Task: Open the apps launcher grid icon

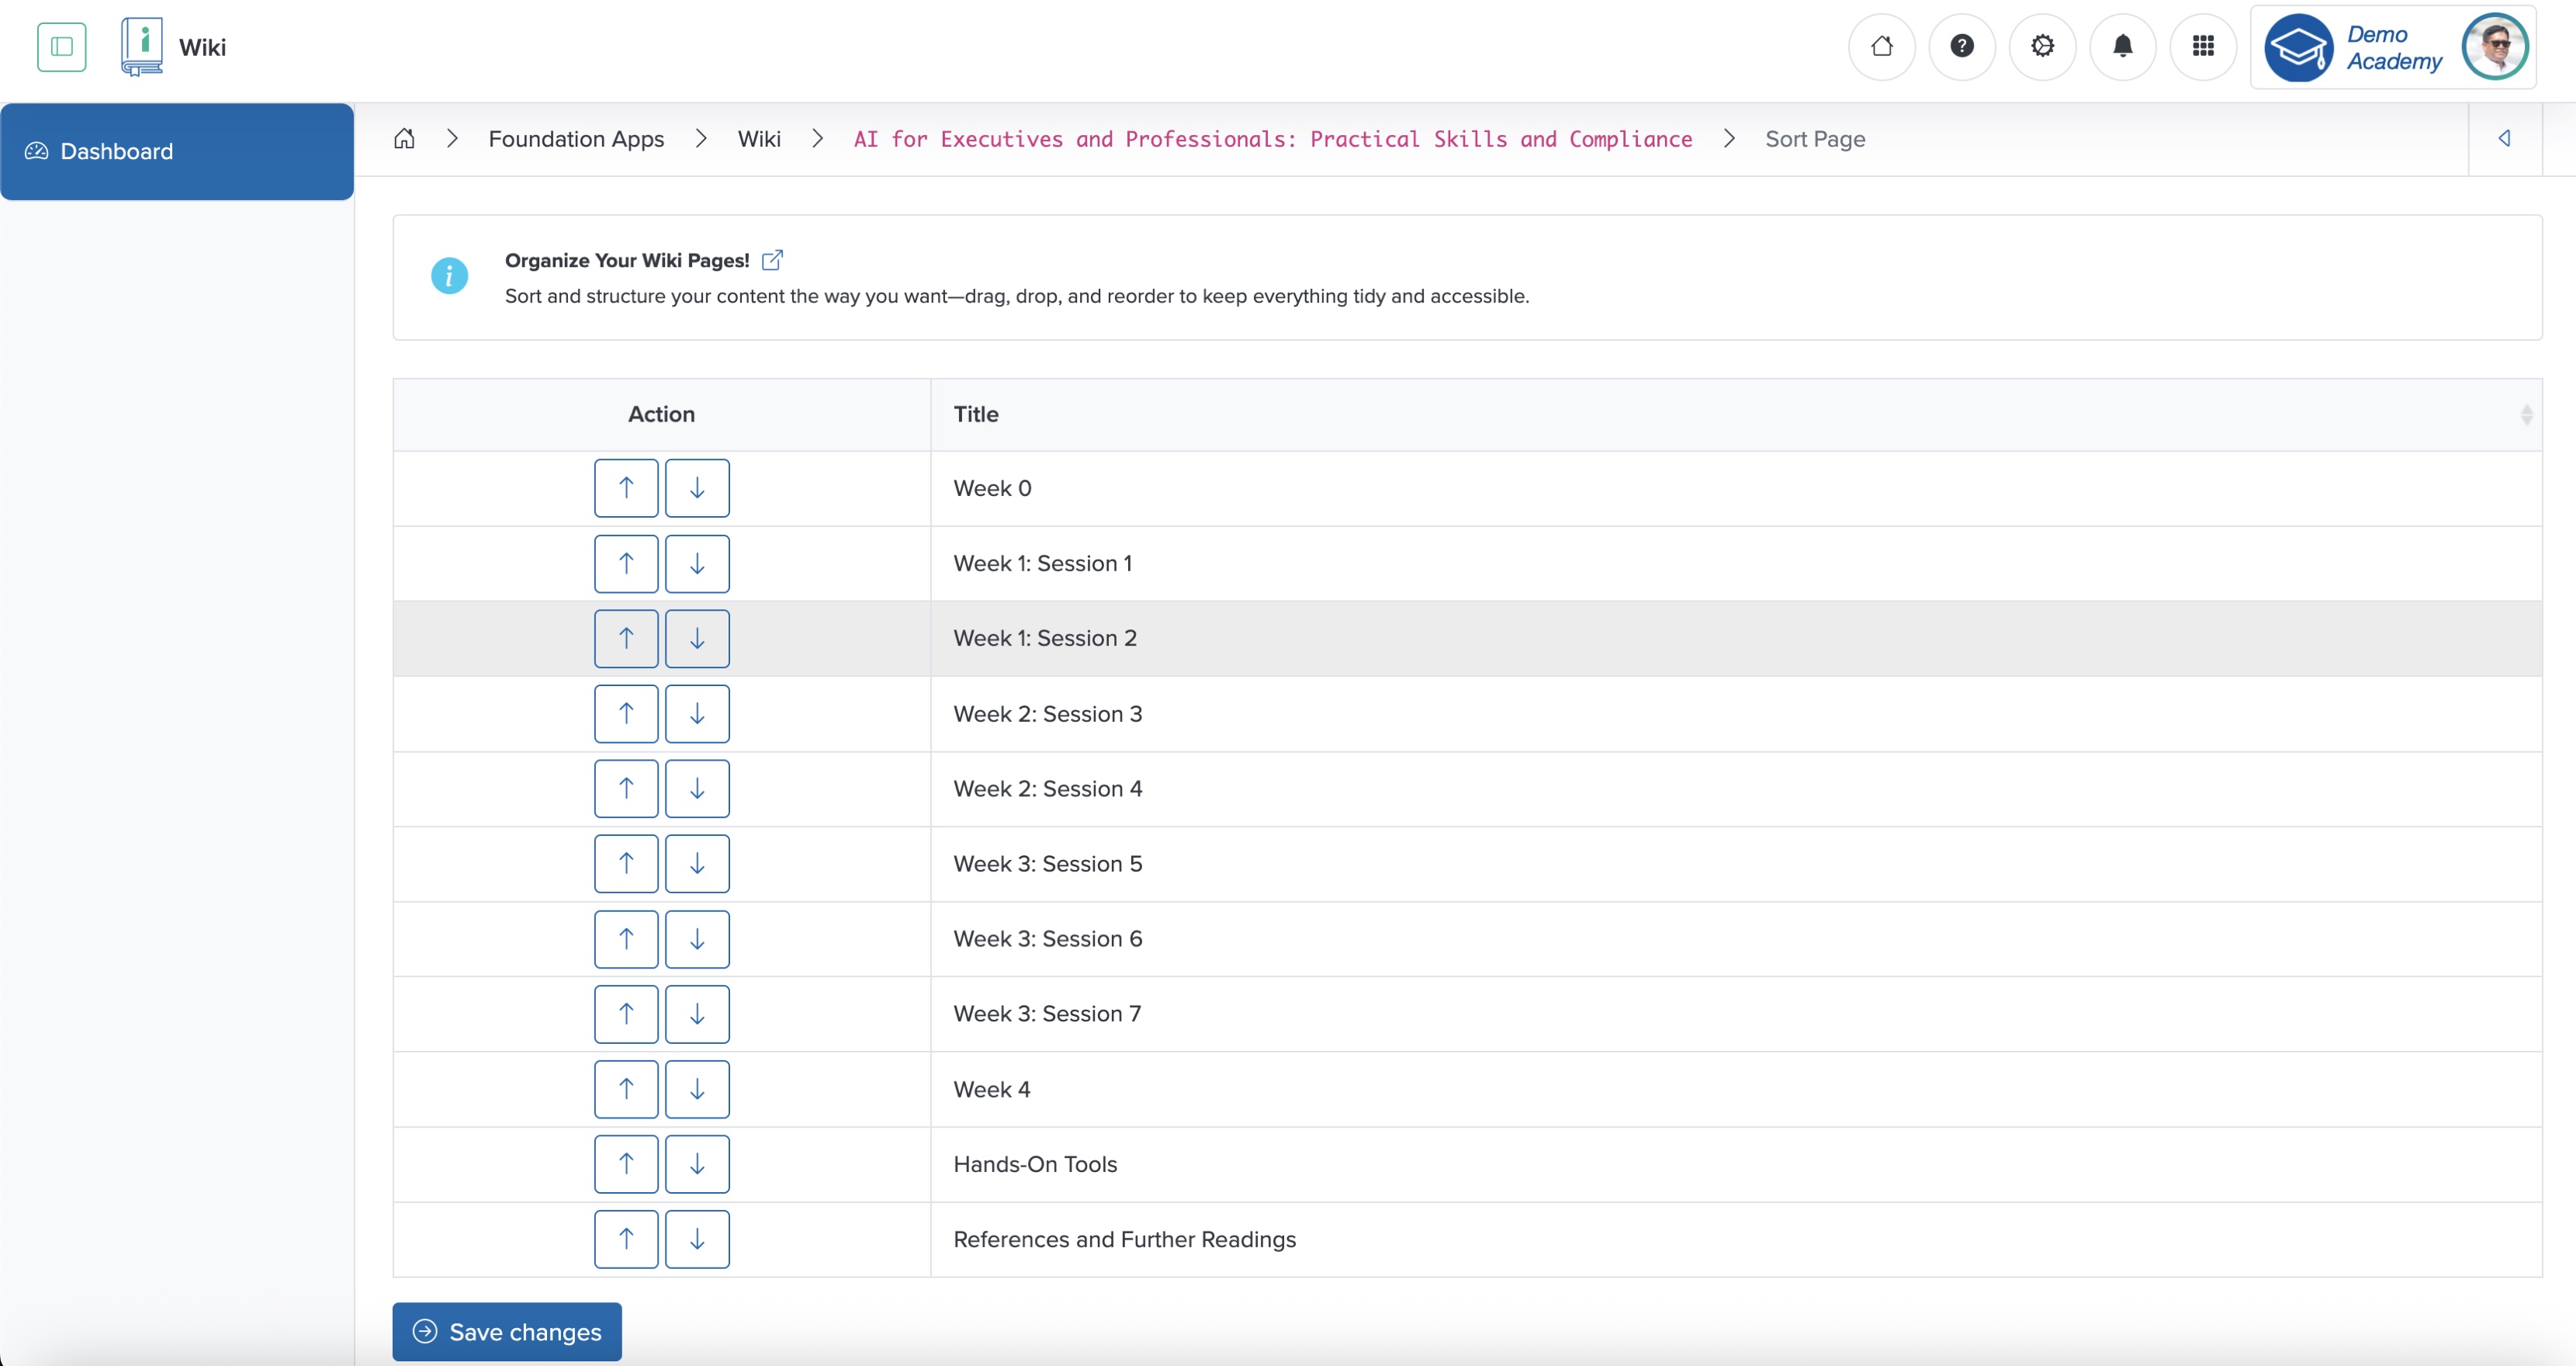Action: [2203, 46]
